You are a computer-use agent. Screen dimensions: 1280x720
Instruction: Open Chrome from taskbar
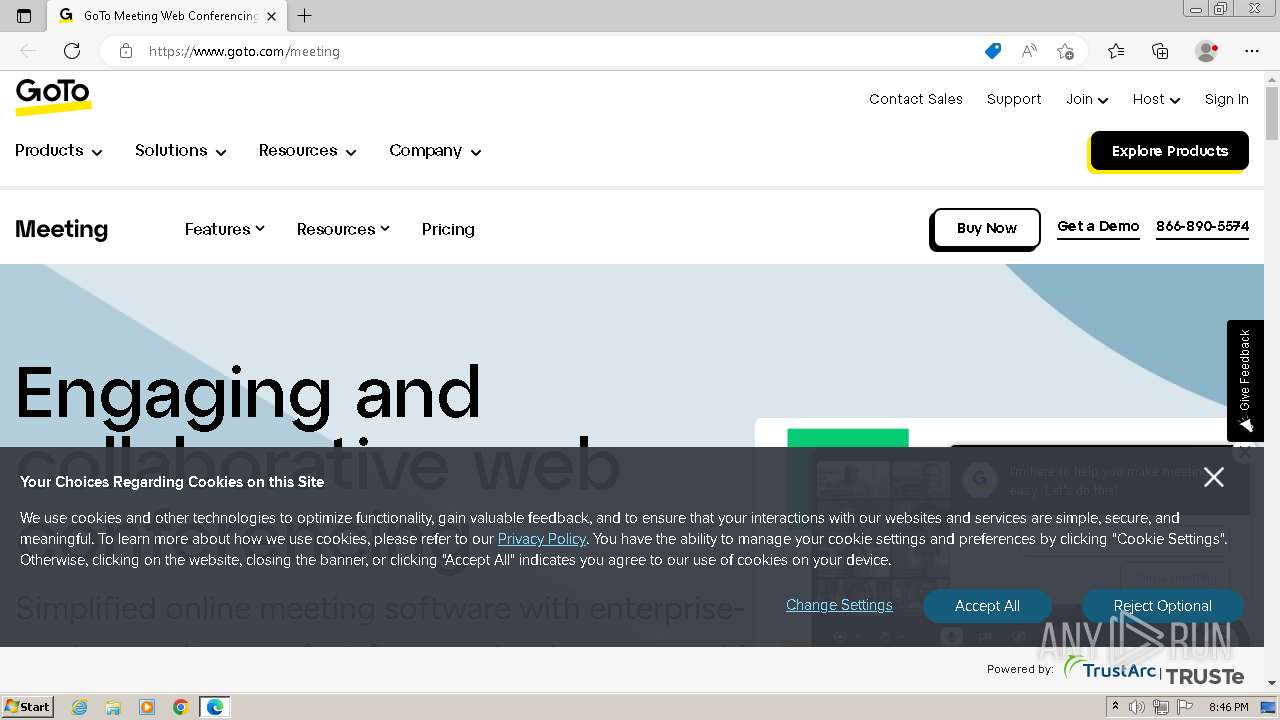coord(181,707)
